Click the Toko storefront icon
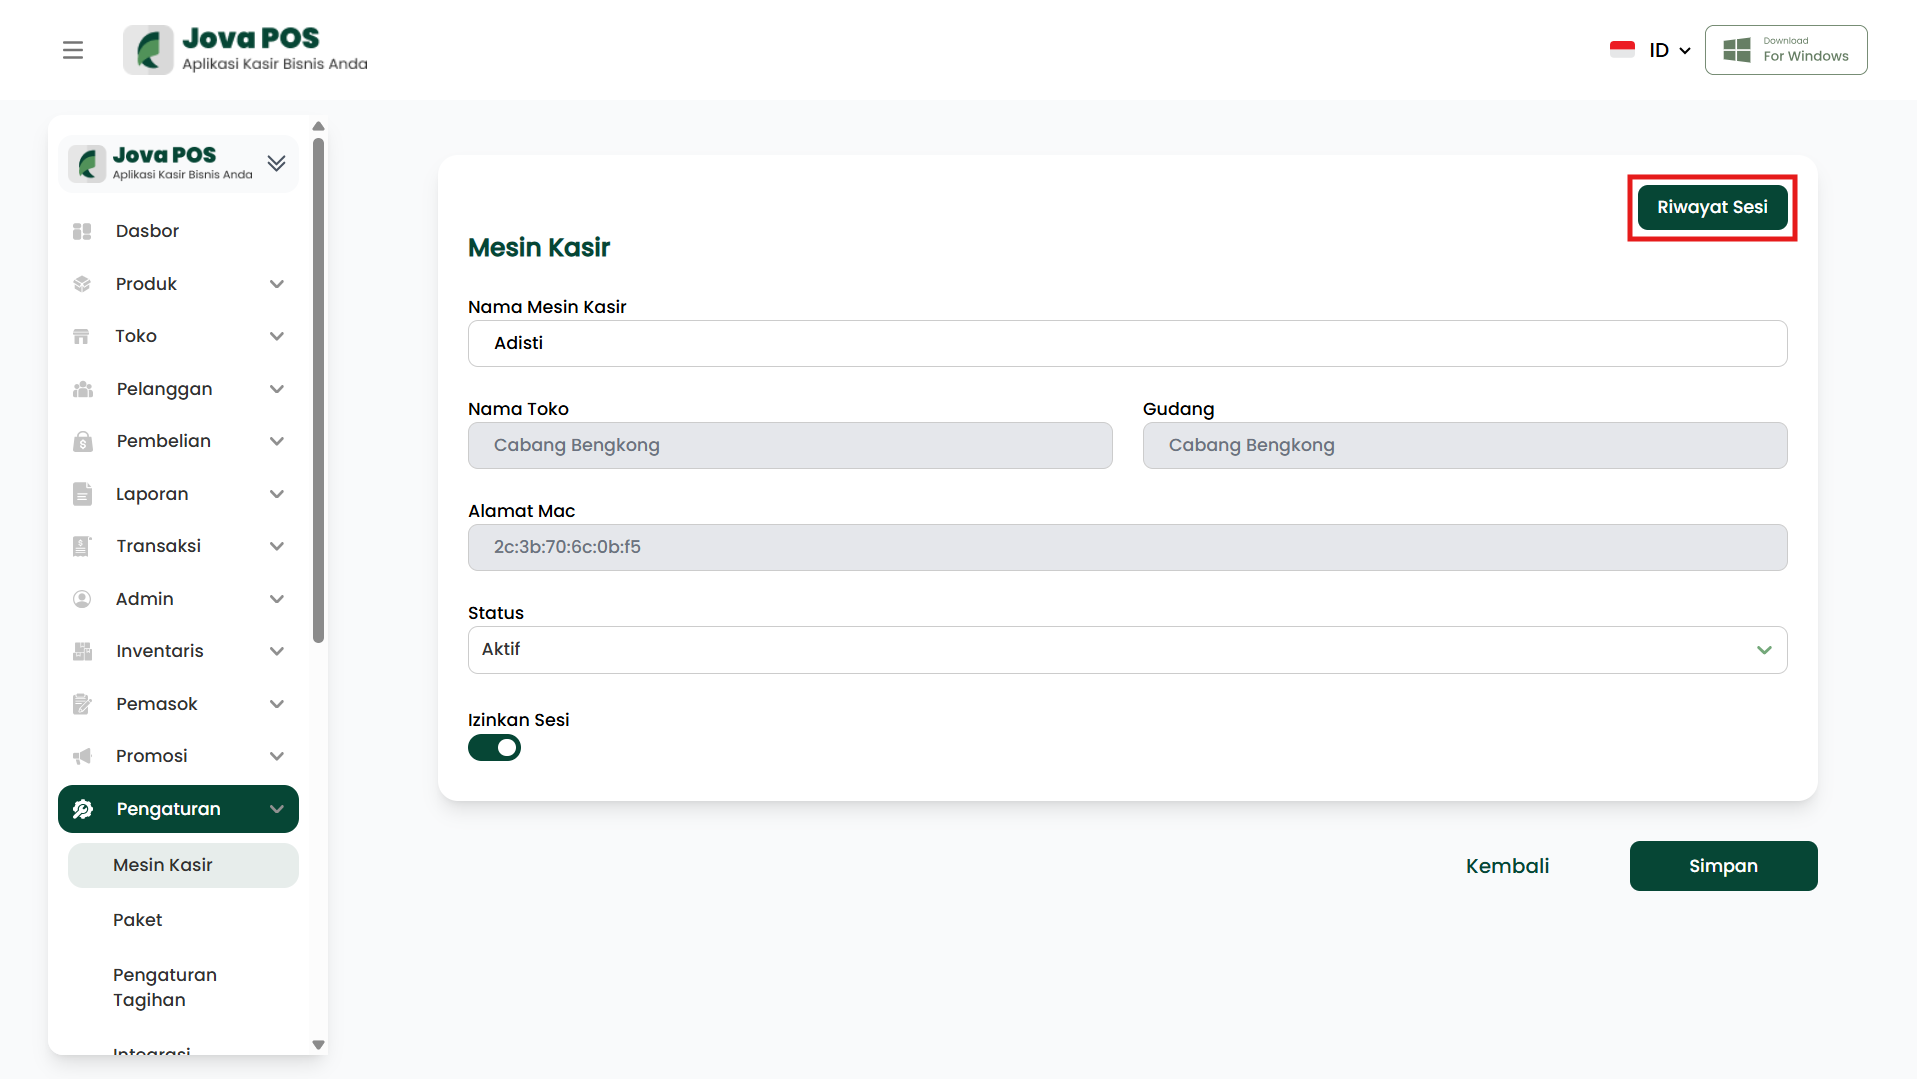The width and height of the screenshot is (1917, 1079). pyautogui.click(x=82, y=337)
